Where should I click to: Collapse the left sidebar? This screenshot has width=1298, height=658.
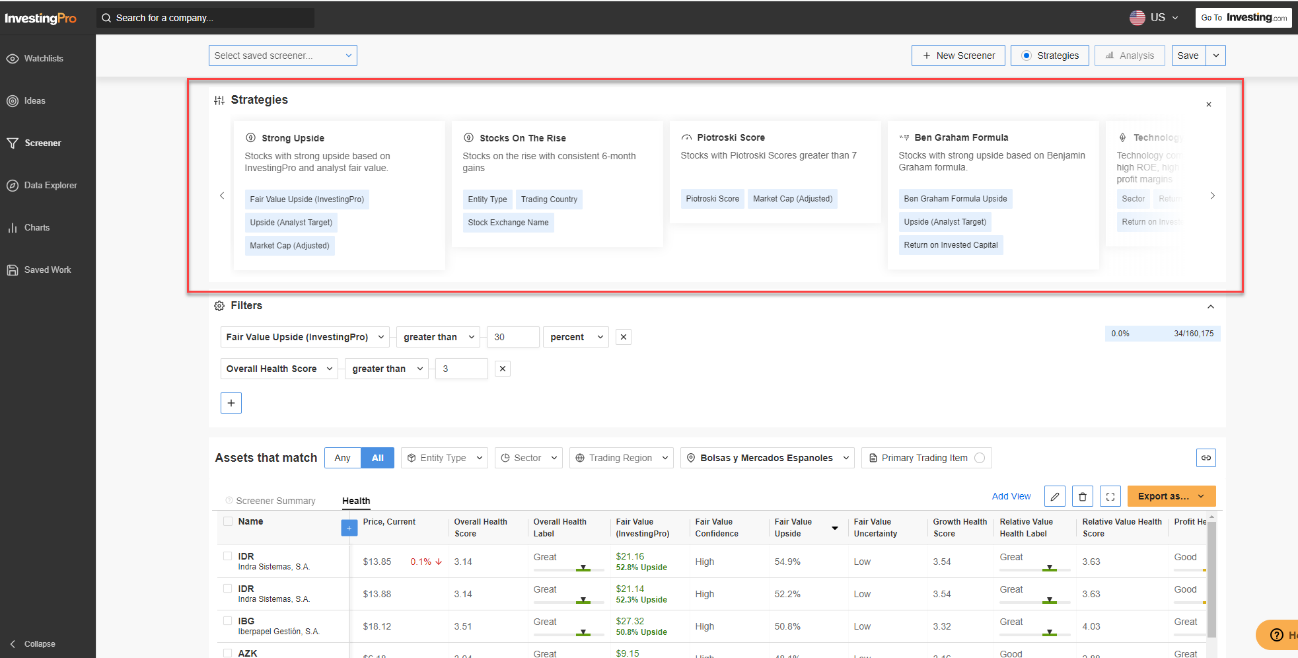[32, 644]
